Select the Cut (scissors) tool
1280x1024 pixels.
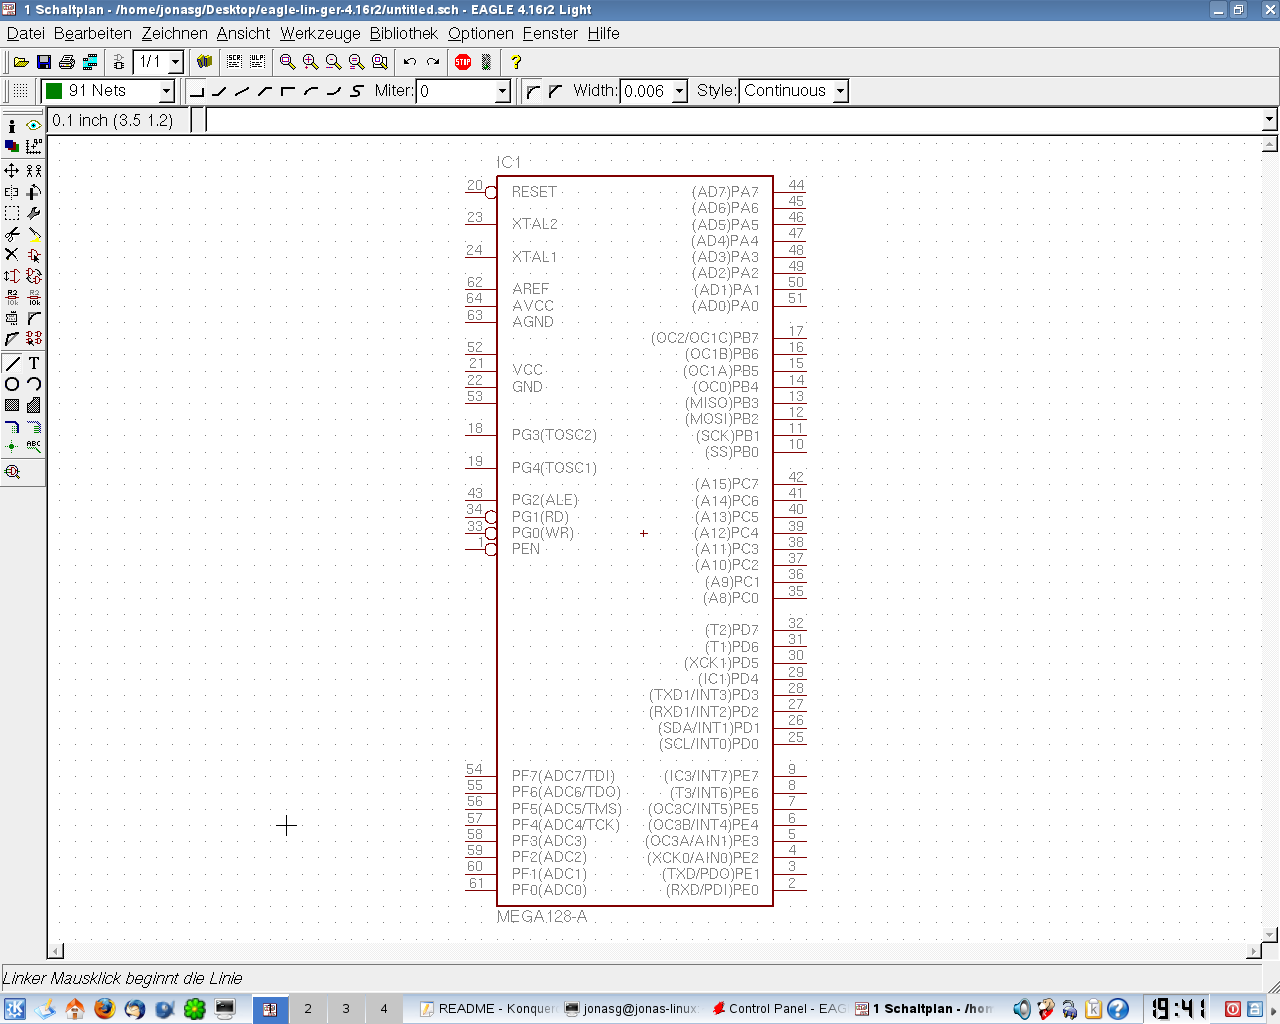12,234
